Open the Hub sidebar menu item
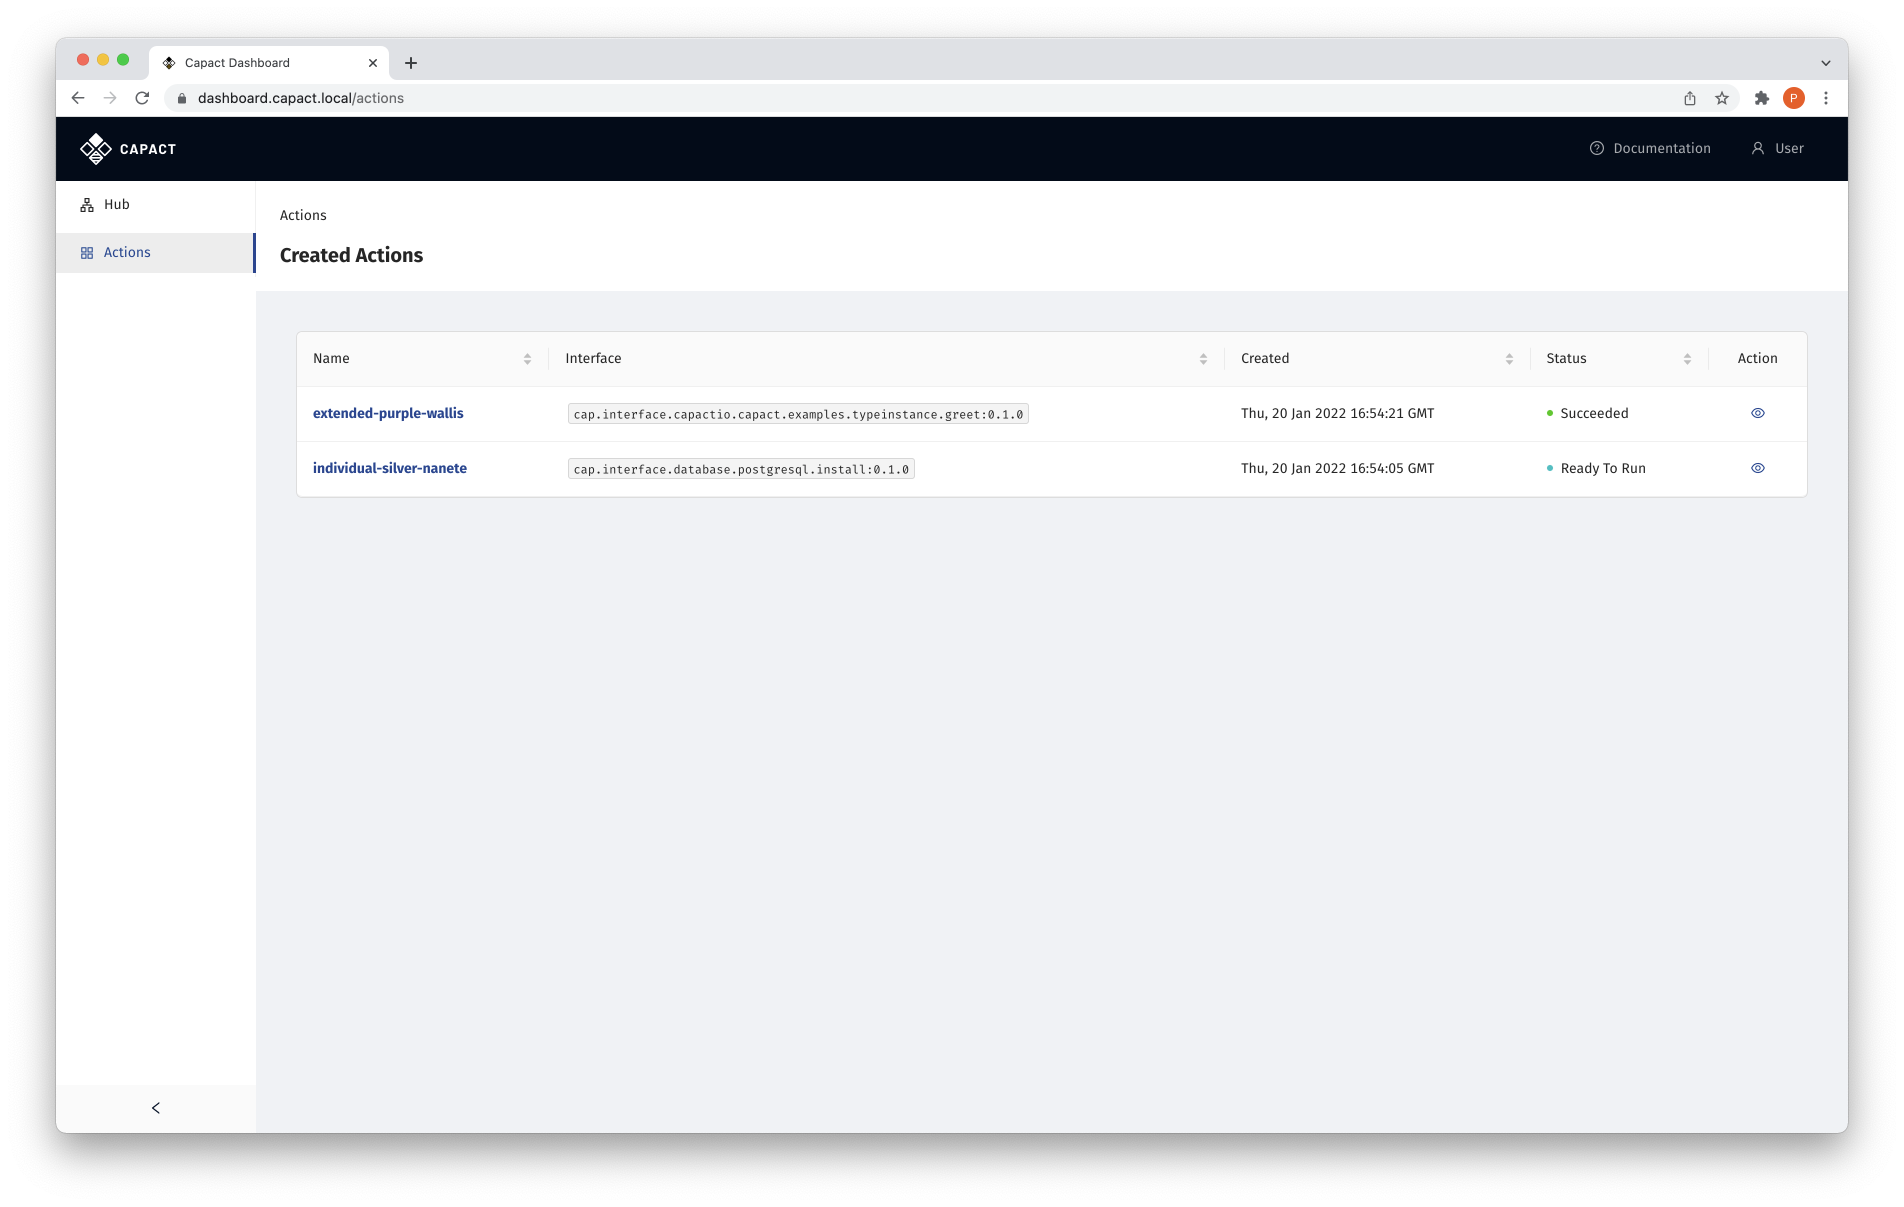 point(117,205)
